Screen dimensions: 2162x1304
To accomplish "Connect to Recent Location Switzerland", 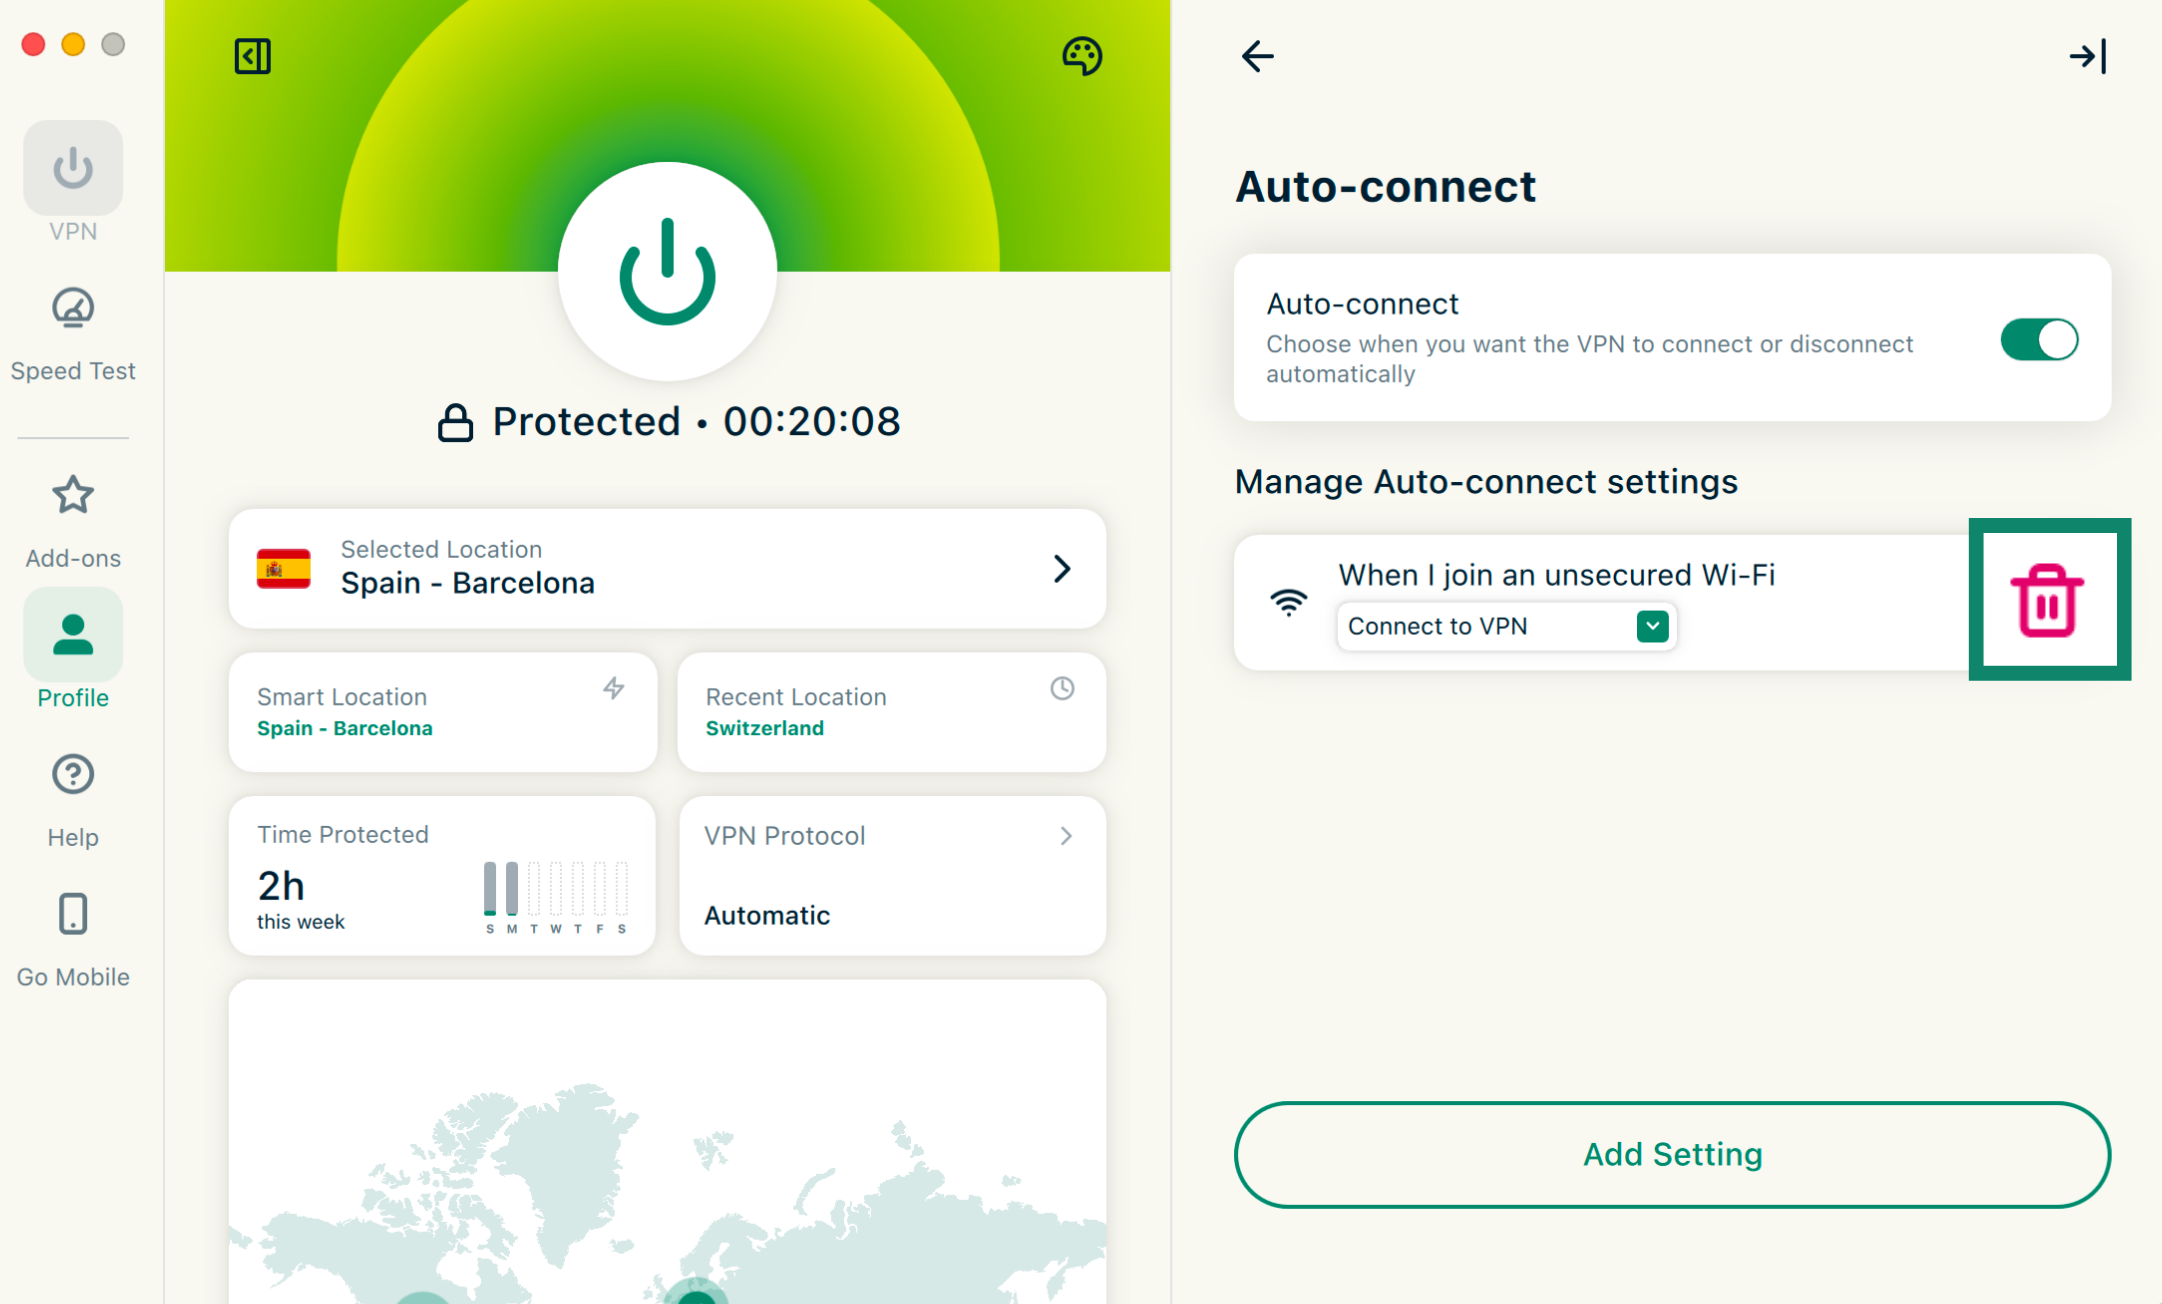I will (891, 712).
